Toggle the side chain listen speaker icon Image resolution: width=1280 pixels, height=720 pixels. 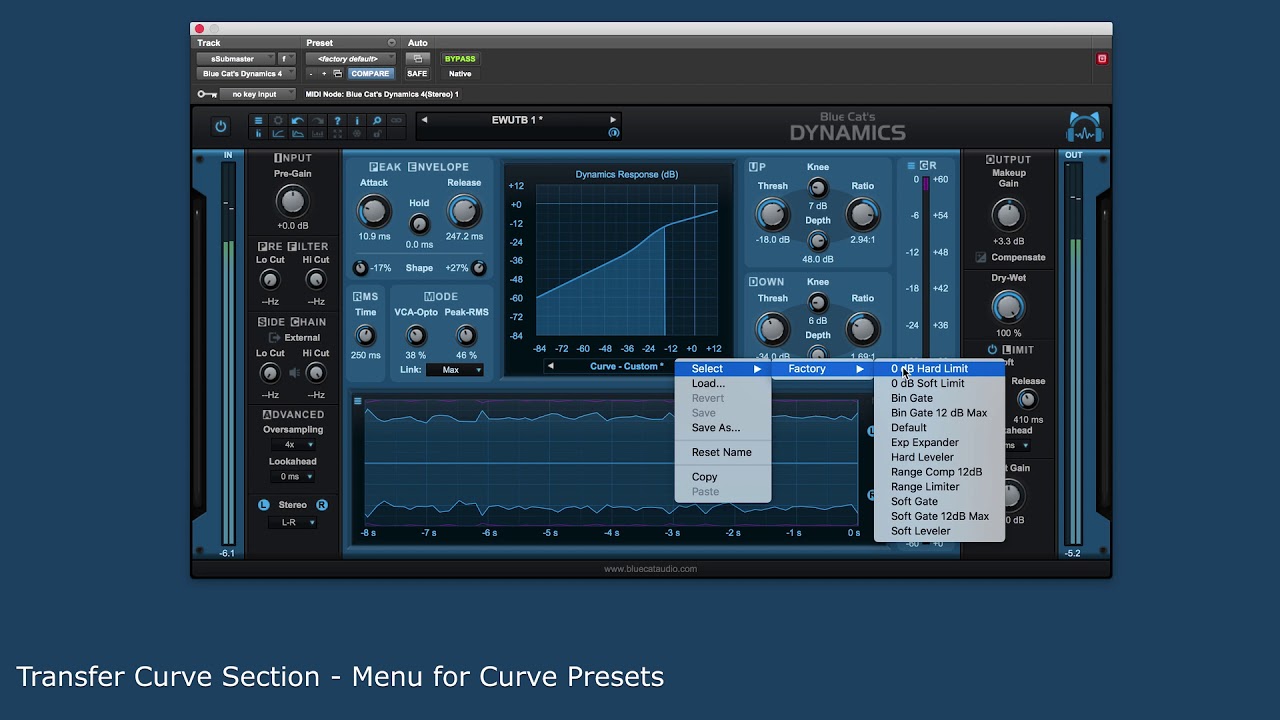(x=294, y=373)
